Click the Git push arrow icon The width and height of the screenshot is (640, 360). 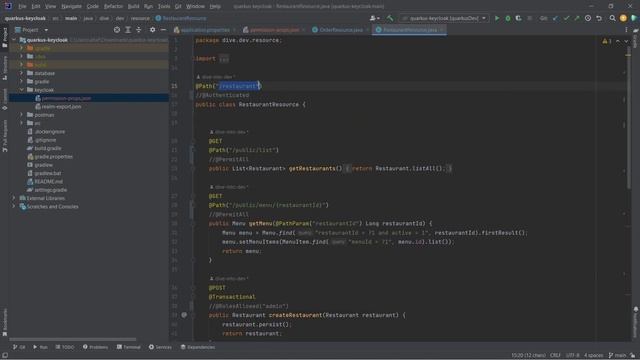577,18
